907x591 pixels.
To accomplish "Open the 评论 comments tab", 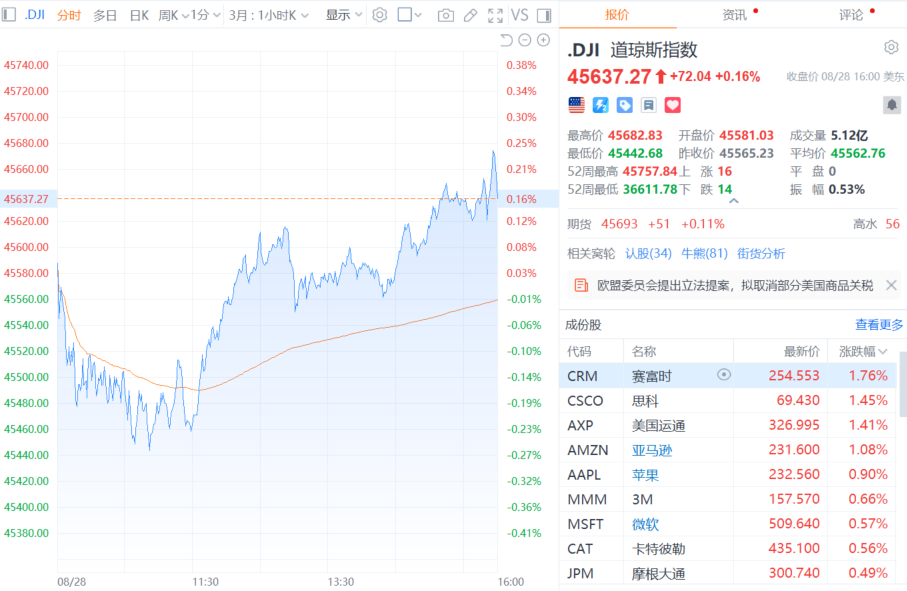I will 851,14.
